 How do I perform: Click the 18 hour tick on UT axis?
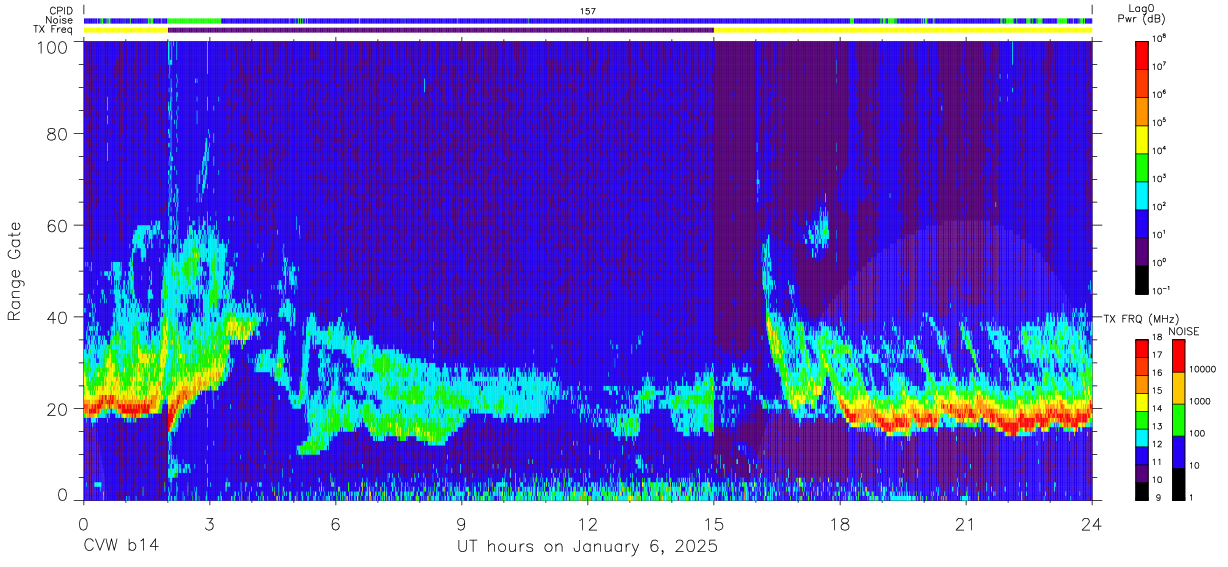840,523
